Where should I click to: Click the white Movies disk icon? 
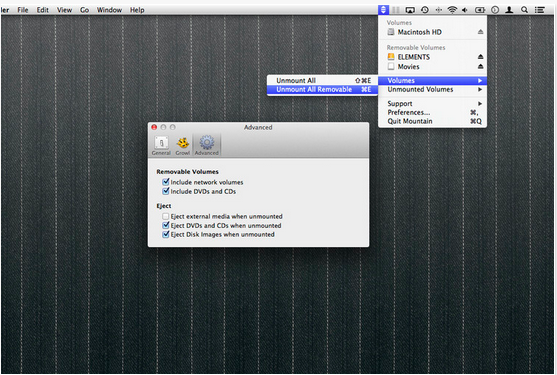pyautogui.click(x=391, y=66)
